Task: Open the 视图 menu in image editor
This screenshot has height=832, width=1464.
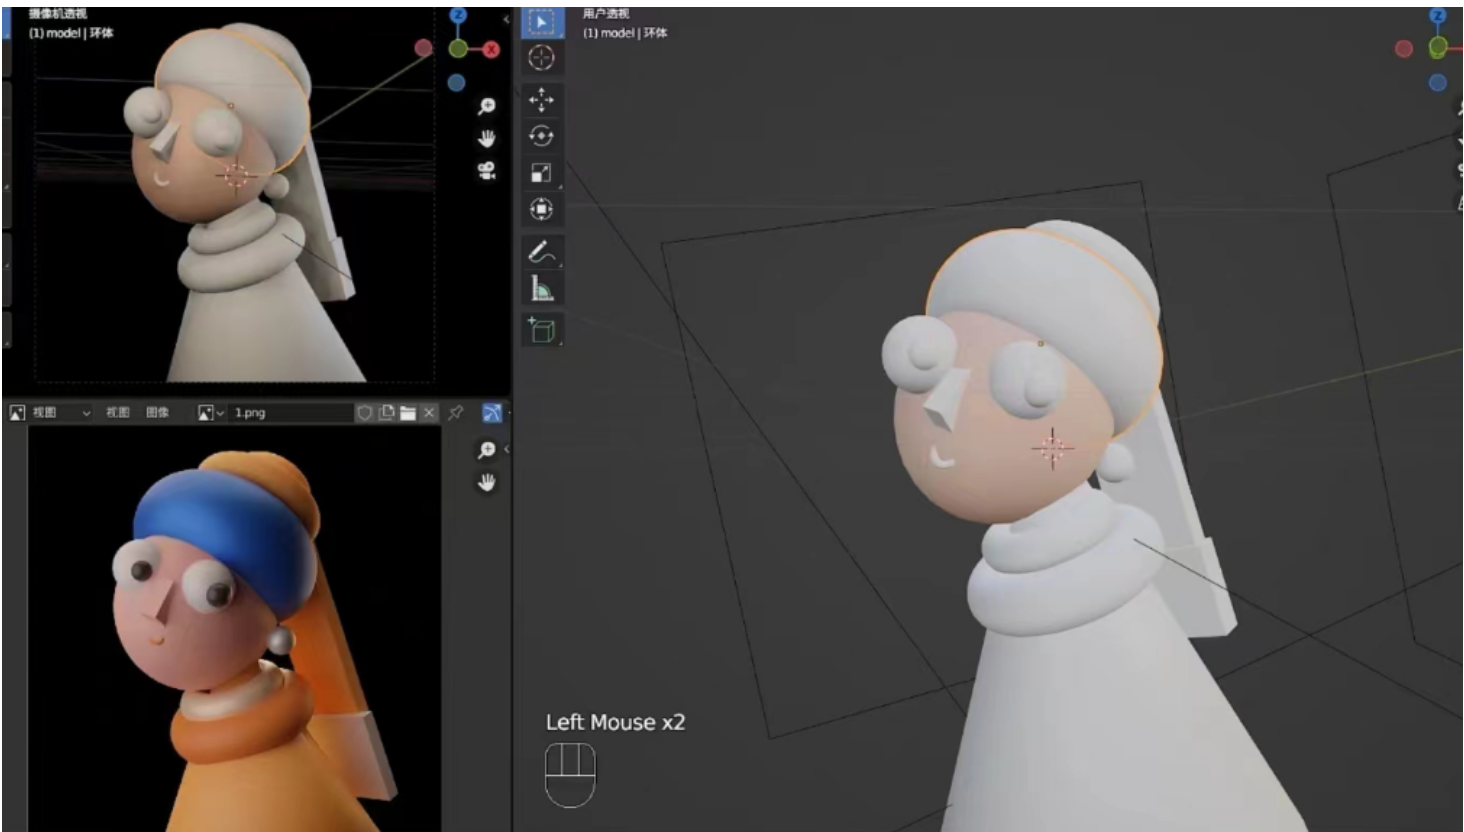Action: pos(118,412)
